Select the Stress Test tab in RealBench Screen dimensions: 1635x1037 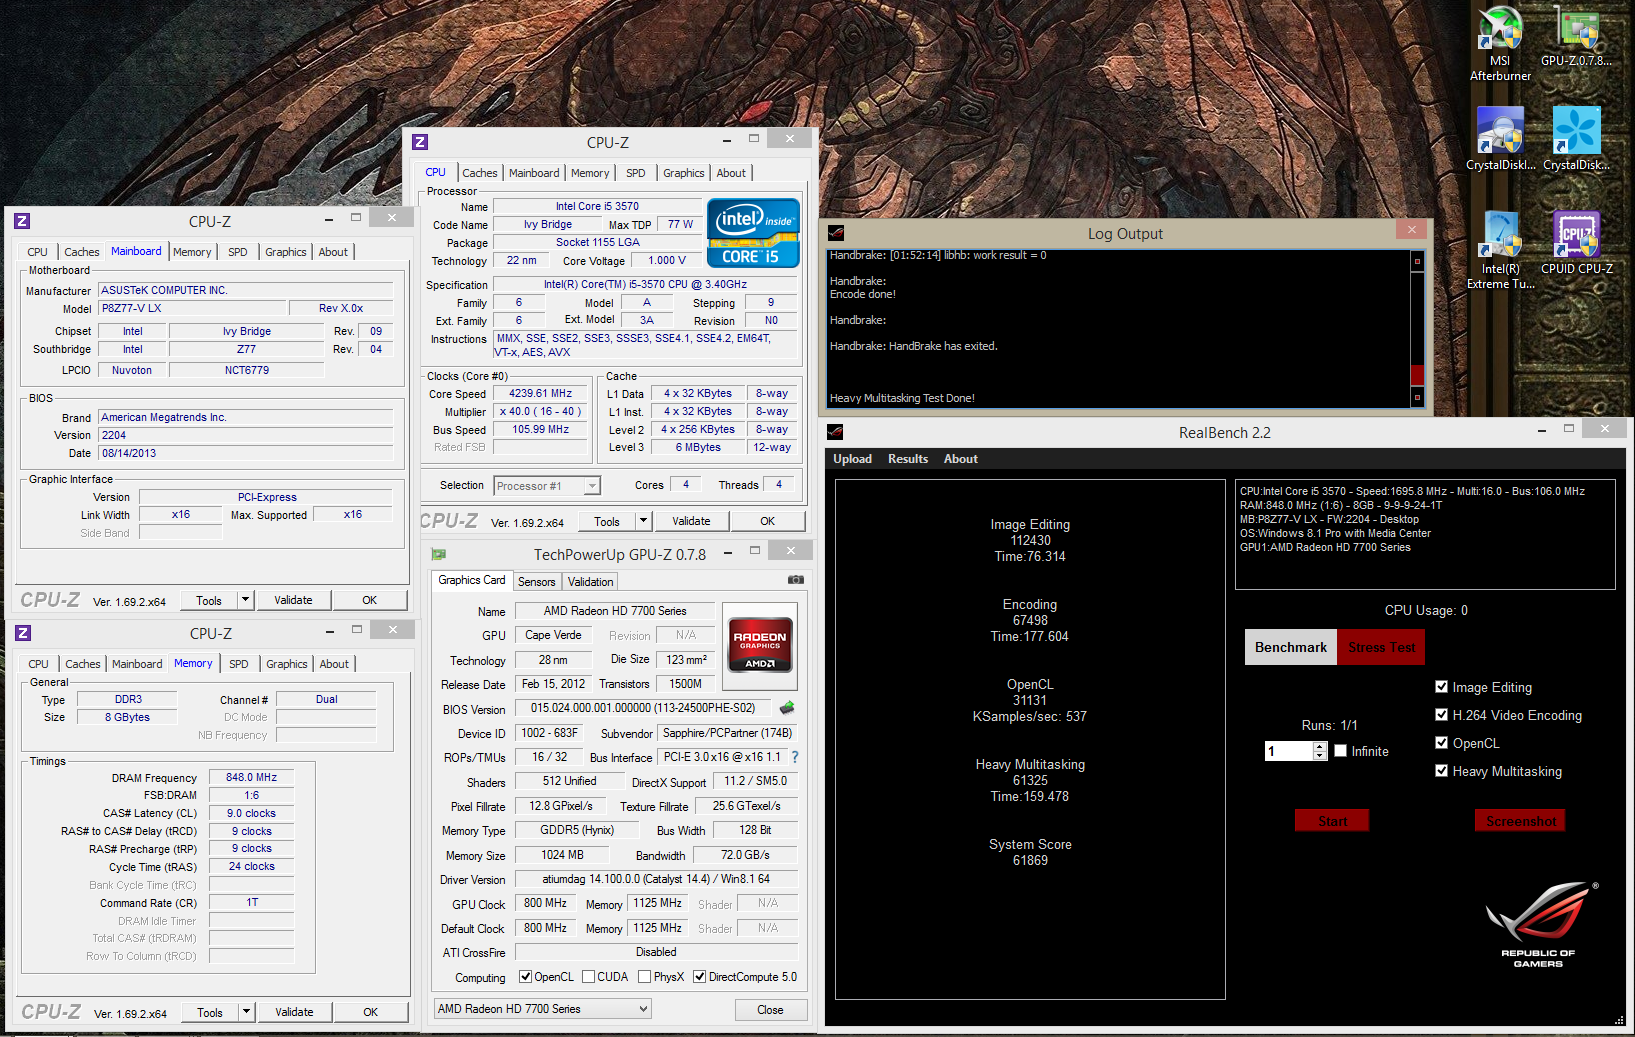[x=1381, y=647]
